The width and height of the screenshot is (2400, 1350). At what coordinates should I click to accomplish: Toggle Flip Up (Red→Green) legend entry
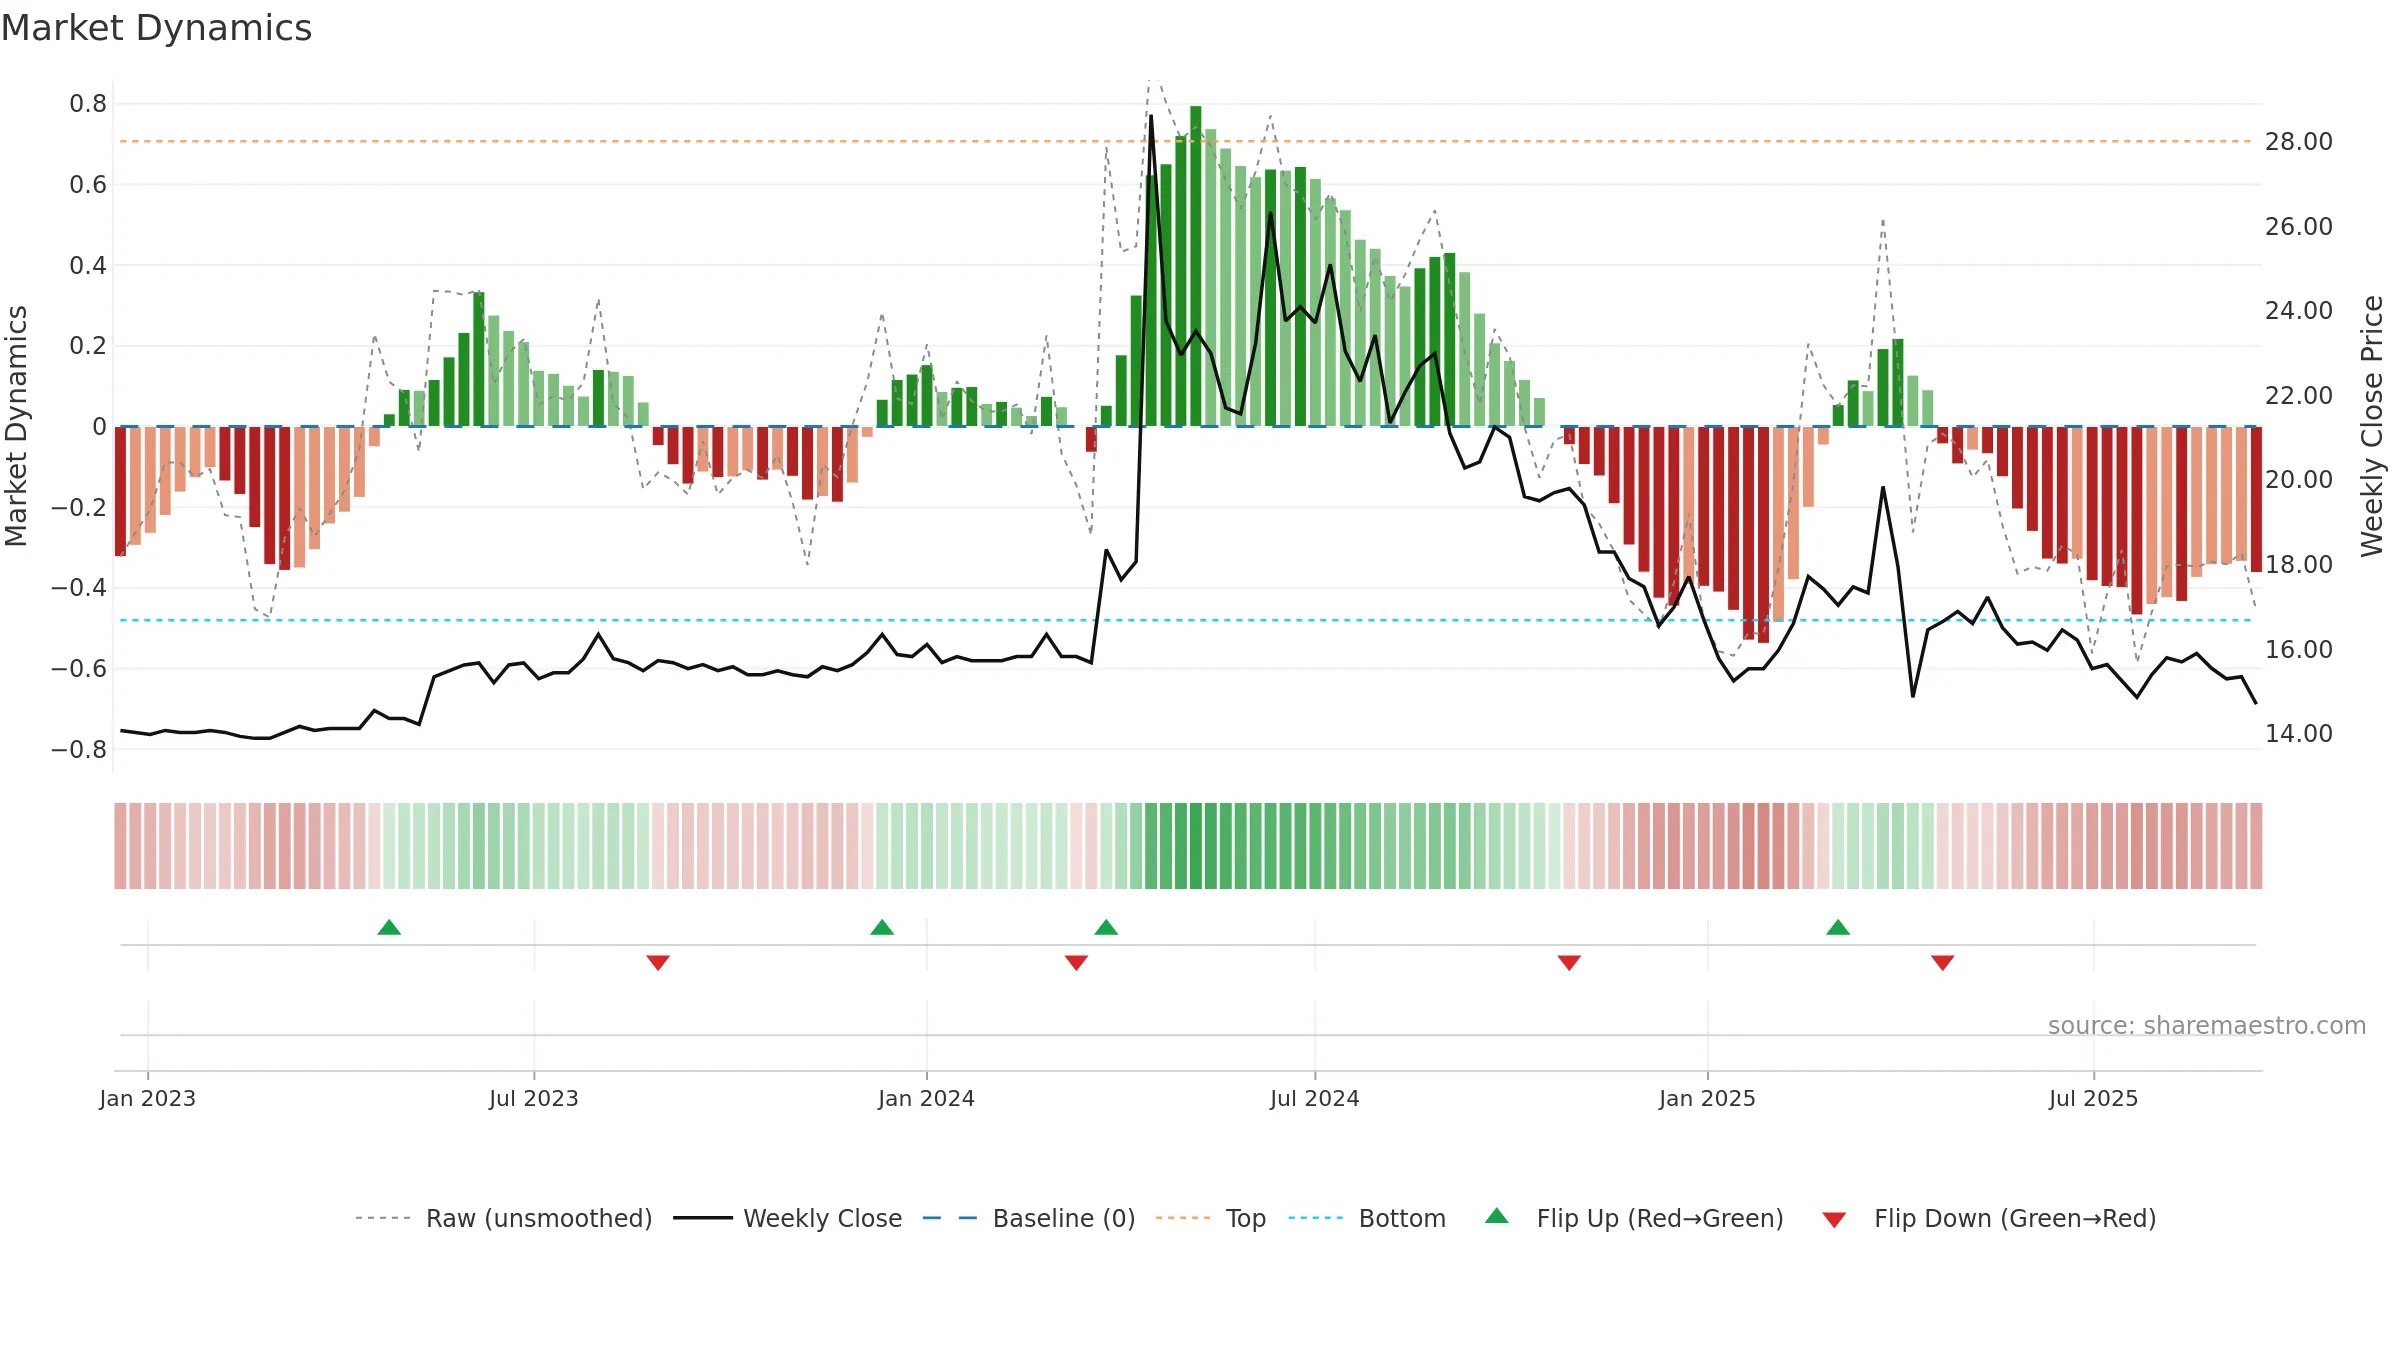click(1634, 1218)
